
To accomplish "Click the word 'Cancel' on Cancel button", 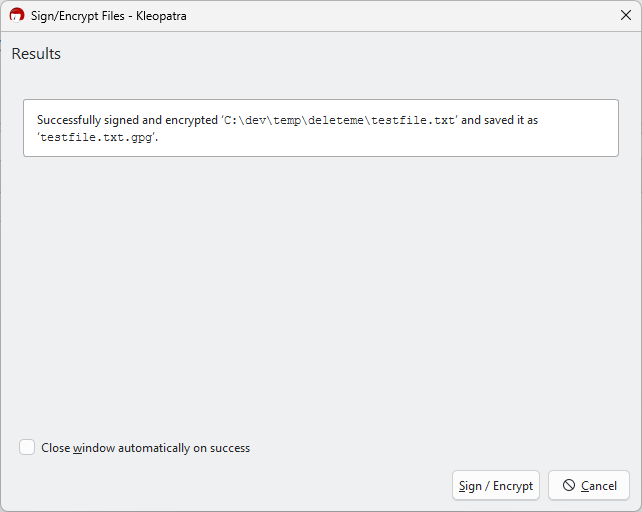I will (x=598, y=486).
